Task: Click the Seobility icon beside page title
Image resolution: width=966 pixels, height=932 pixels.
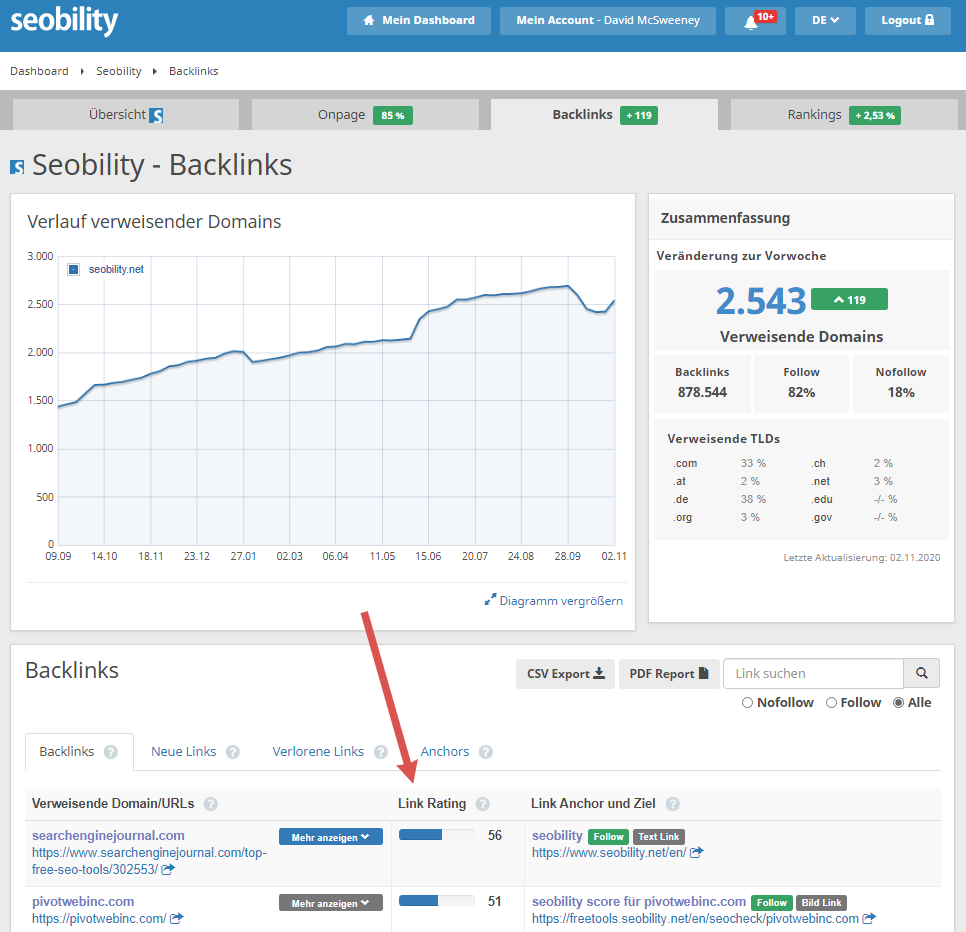Action: (17, 166)
